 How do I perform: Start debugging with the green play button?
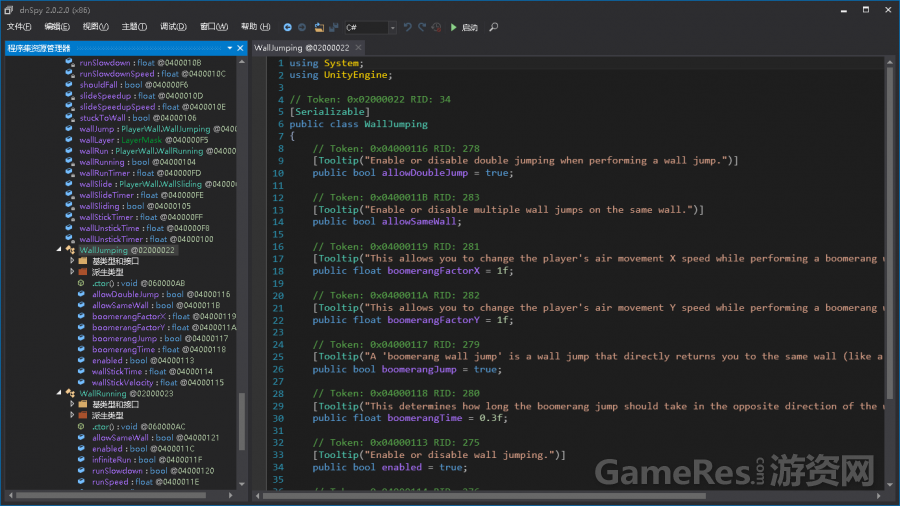(x=453, y=27)
